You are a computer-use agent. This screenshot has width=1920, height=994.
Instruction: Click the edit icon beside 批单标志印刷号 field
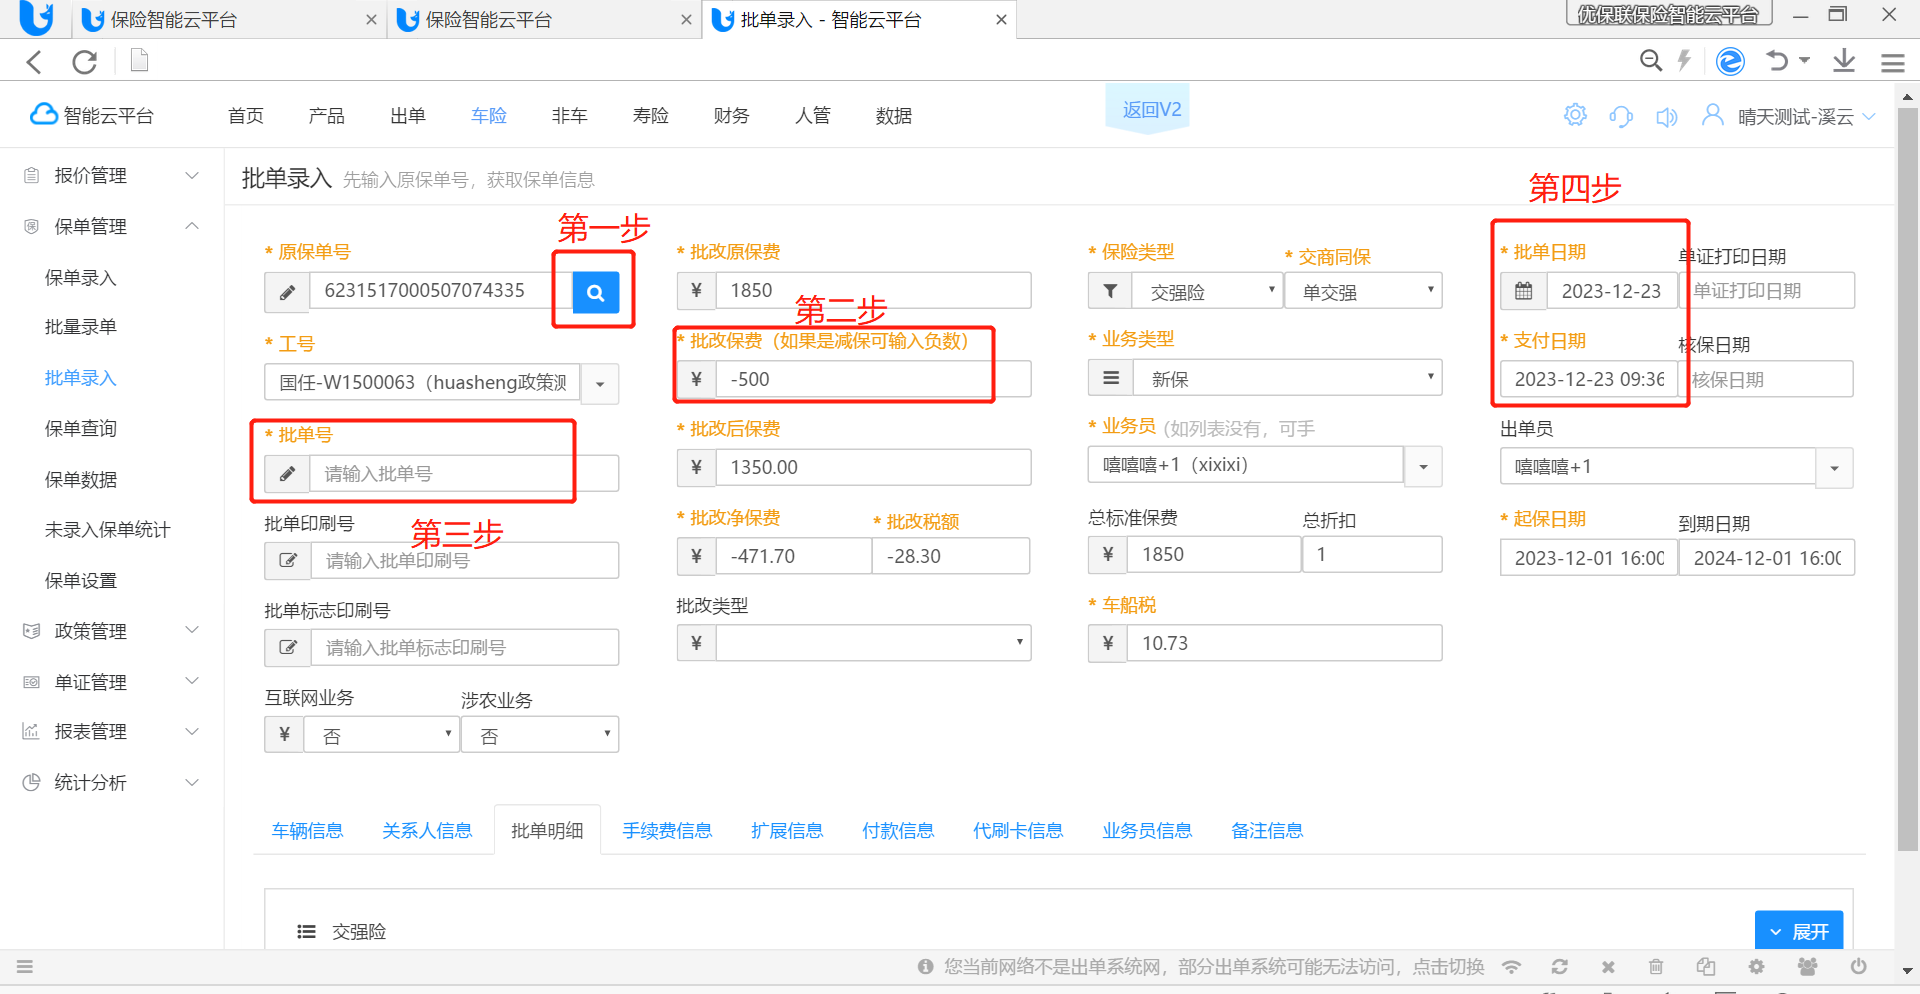point(288,647)
